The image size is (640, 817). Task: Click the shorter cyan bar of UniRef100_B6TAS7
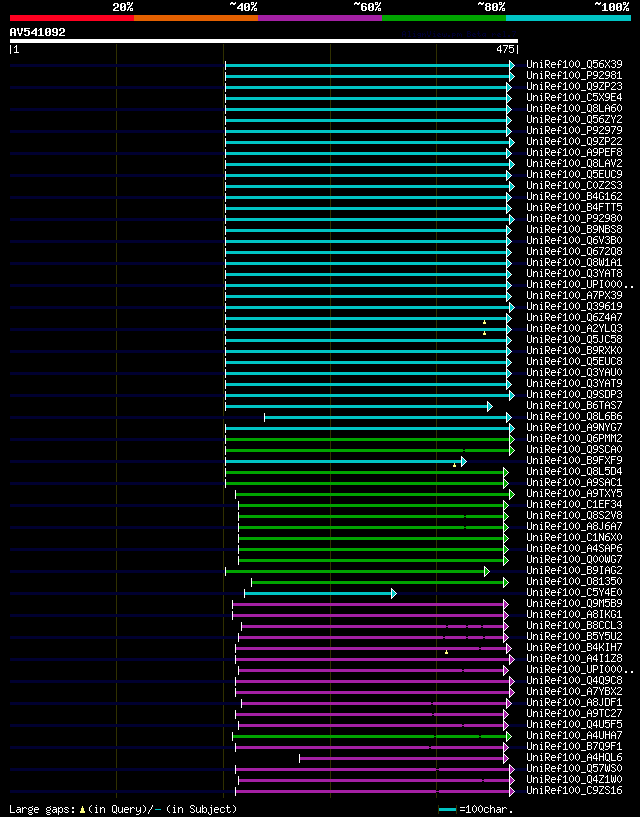coord(359,406)
